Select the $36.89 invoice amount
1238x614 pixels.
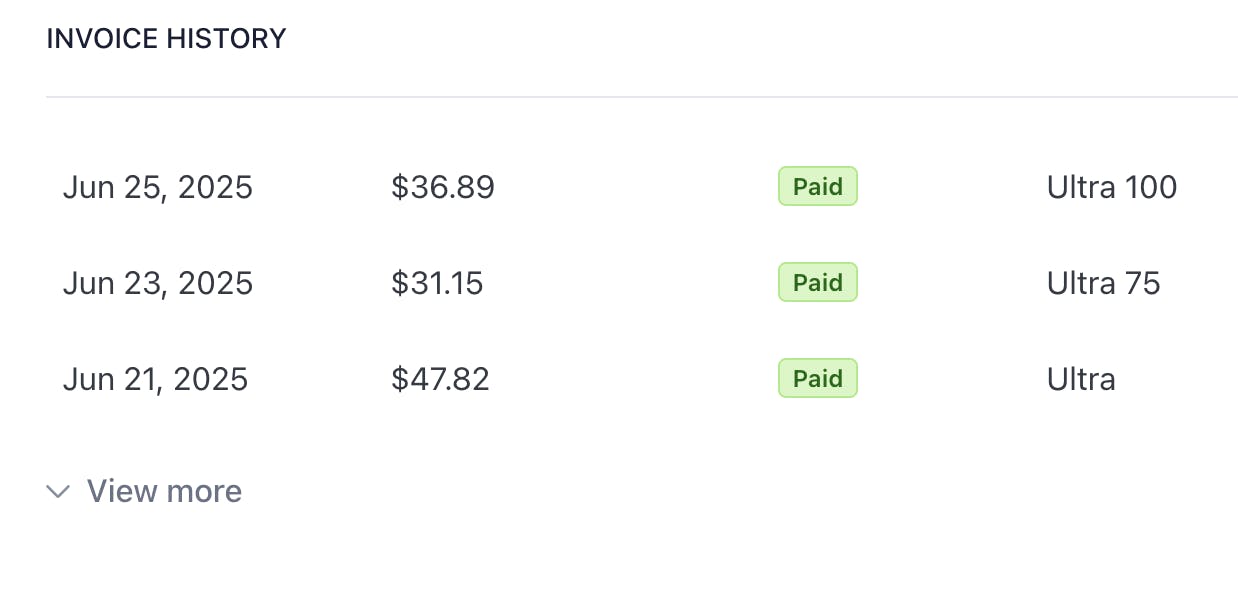point(443,187)
